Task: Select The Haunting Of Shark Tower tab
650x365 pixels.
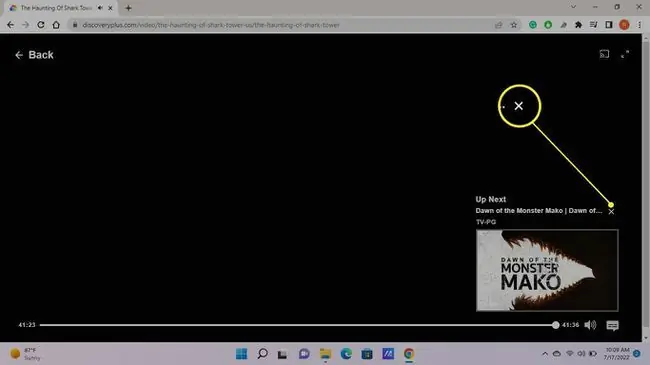Action: pos(56,8)
